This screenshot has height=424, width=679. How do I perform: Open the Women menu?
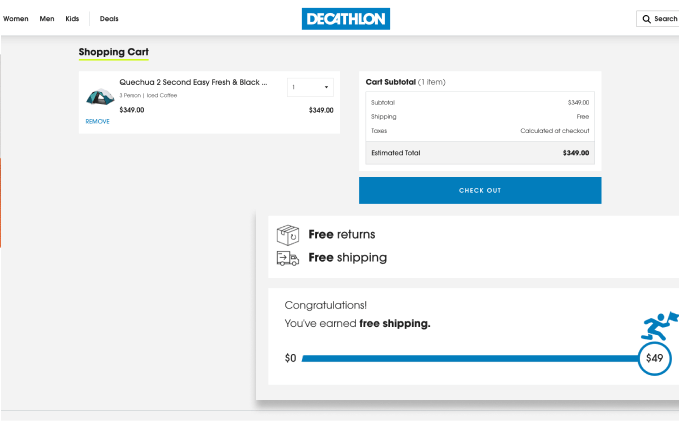coord(15,19)
